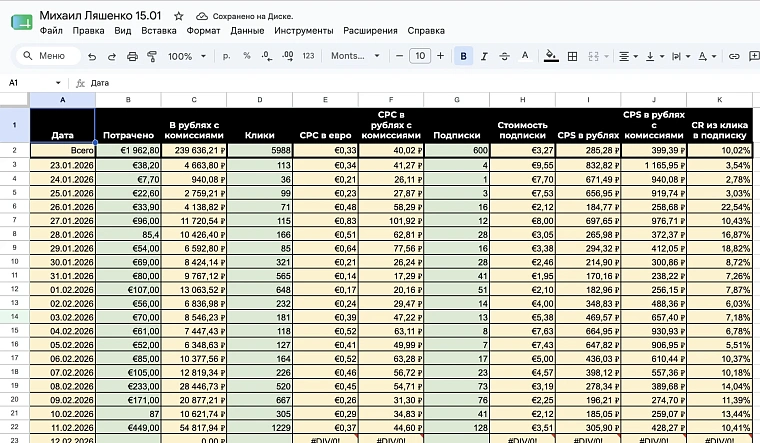This screenshot has height=443, width=760.
Task: Select the paint format roller icon
Action: 152,56
